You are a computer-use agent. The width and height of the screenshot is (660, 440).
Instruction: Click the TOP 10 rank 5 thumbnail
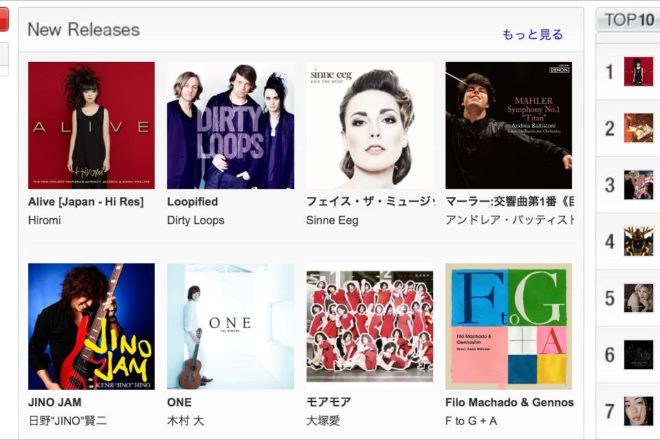coord(638,298)
